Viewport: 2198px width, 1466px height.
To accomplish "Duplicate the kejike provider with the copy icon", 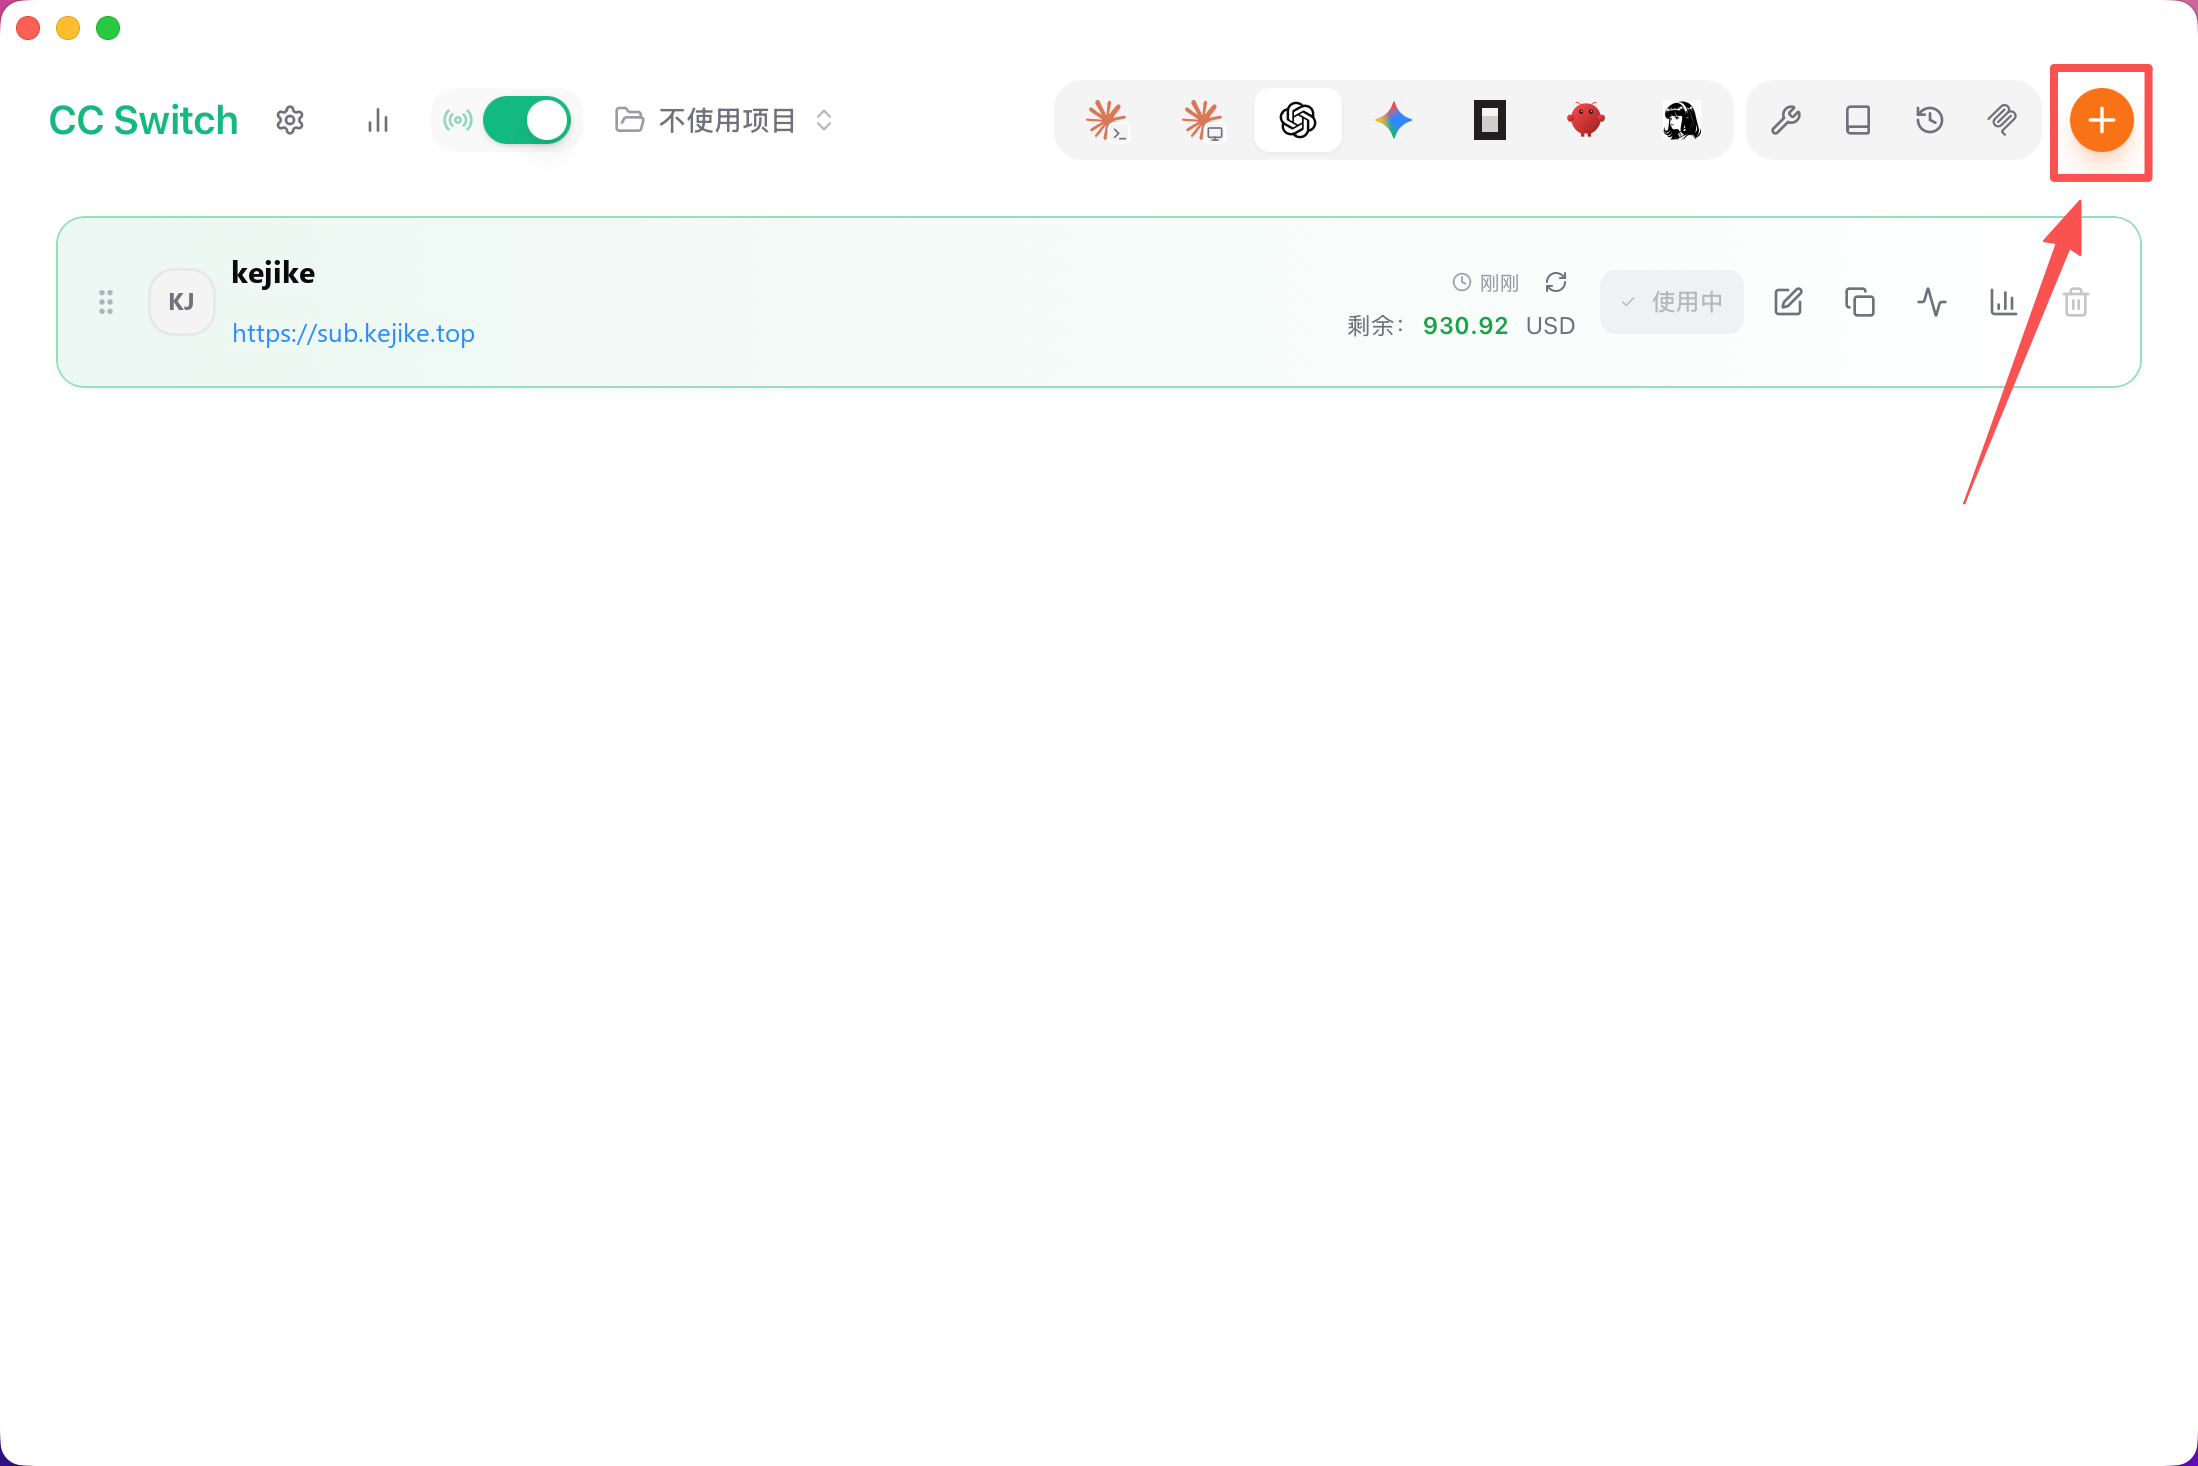I will [1860, 302].
